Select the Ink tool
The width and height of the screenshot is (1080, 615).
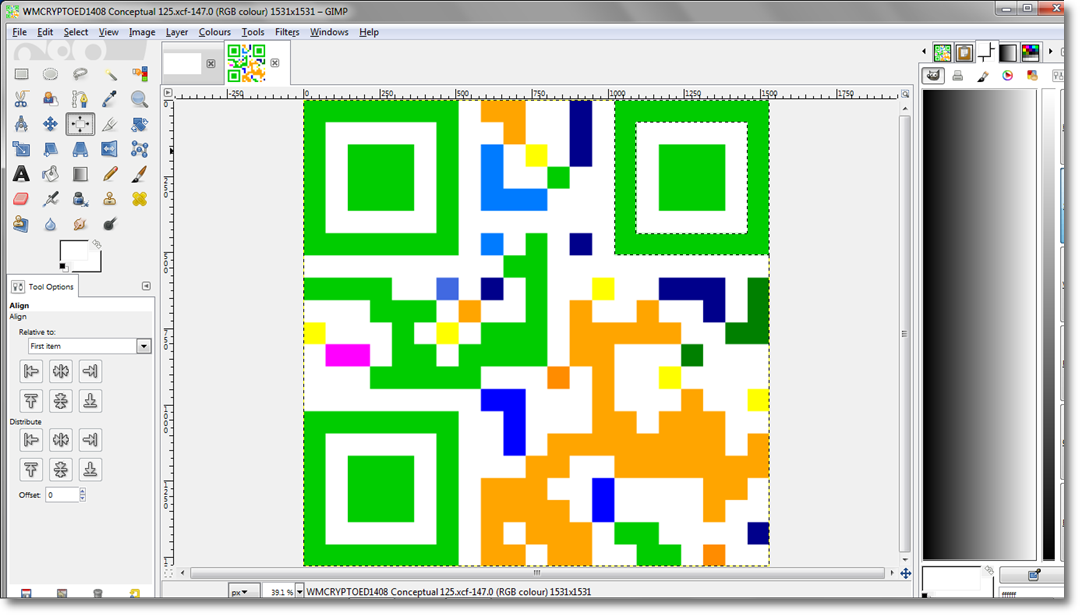[80, 199]
